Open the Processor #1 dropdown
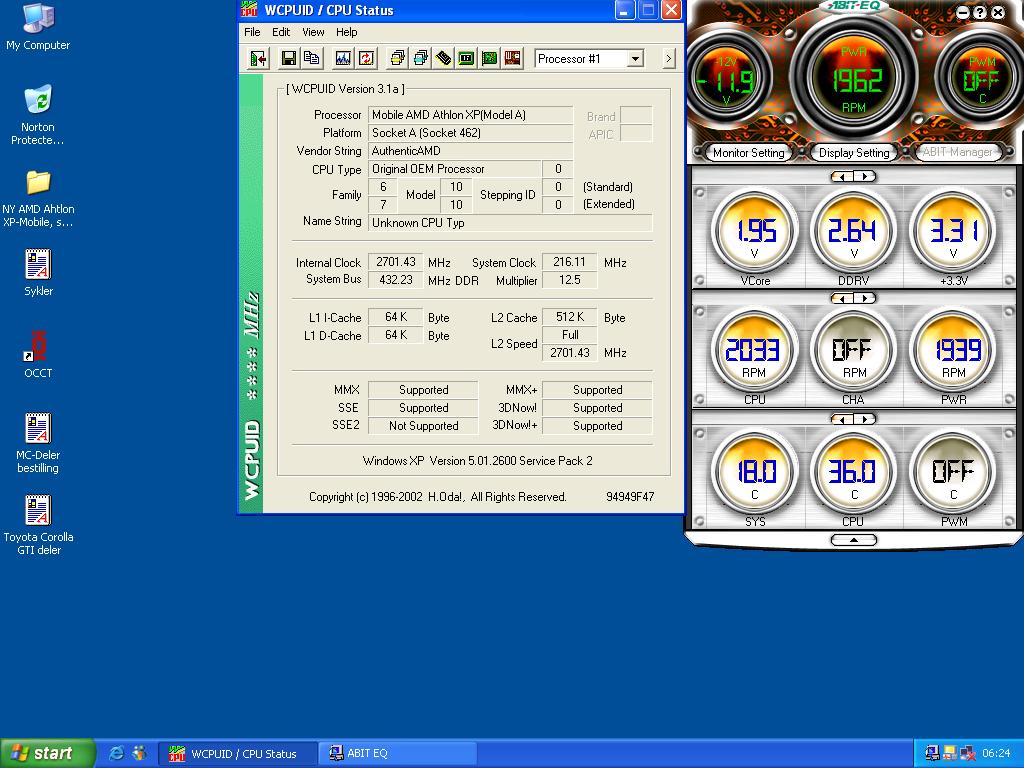The width and height of the screenshot is (1024, 768). click(x=635, y=59)
